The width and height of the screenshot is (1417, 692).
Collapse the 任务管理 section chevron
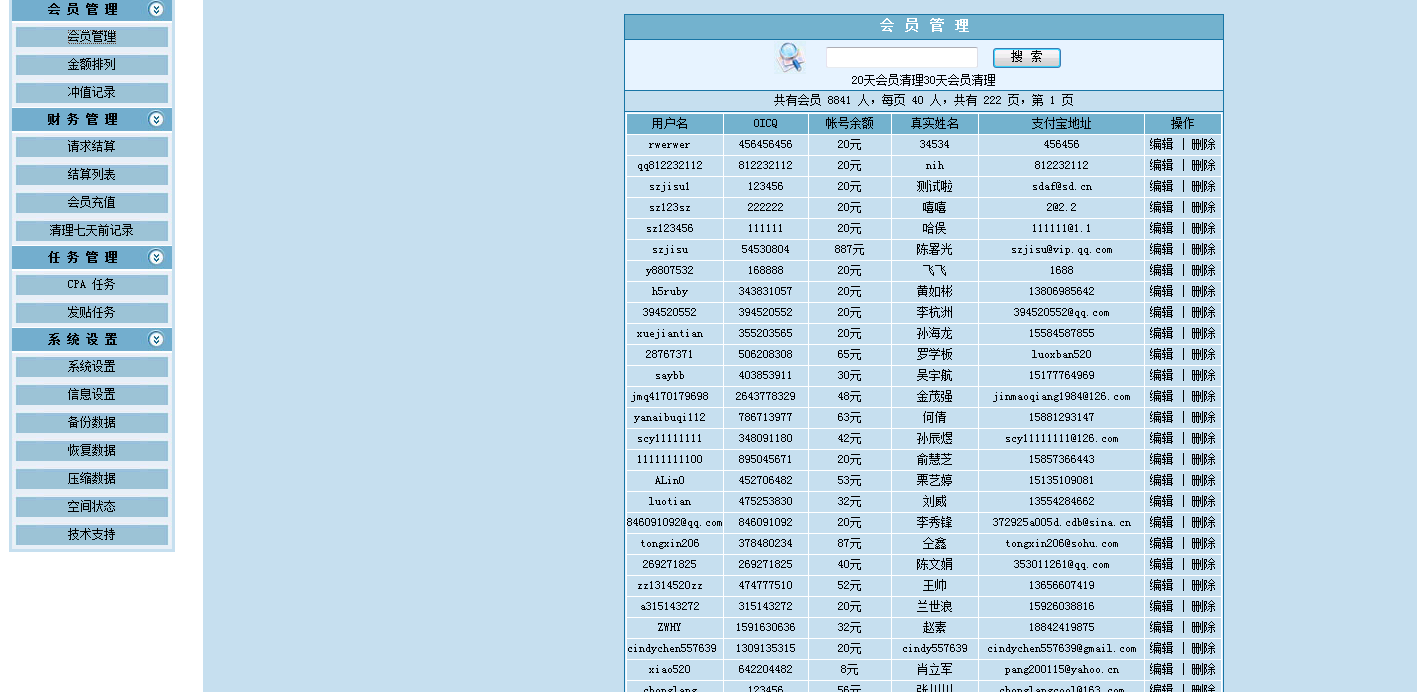click(x=156, y=257)
